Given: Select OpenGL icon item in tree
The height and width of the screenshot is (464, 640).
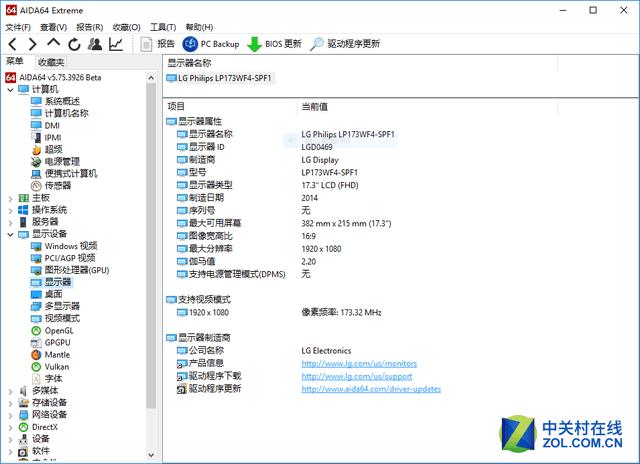Looking at the screenshot, I should 52,331.
